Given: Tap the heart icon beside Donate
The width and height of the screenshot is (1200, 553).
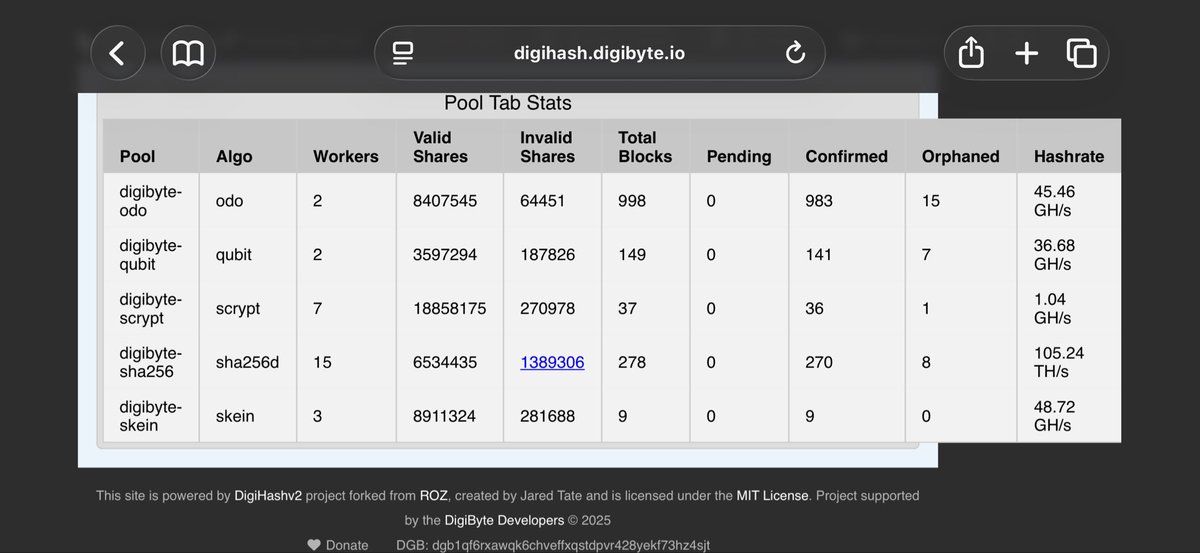Looking at the screenshot, I should (x=314, y=545).
